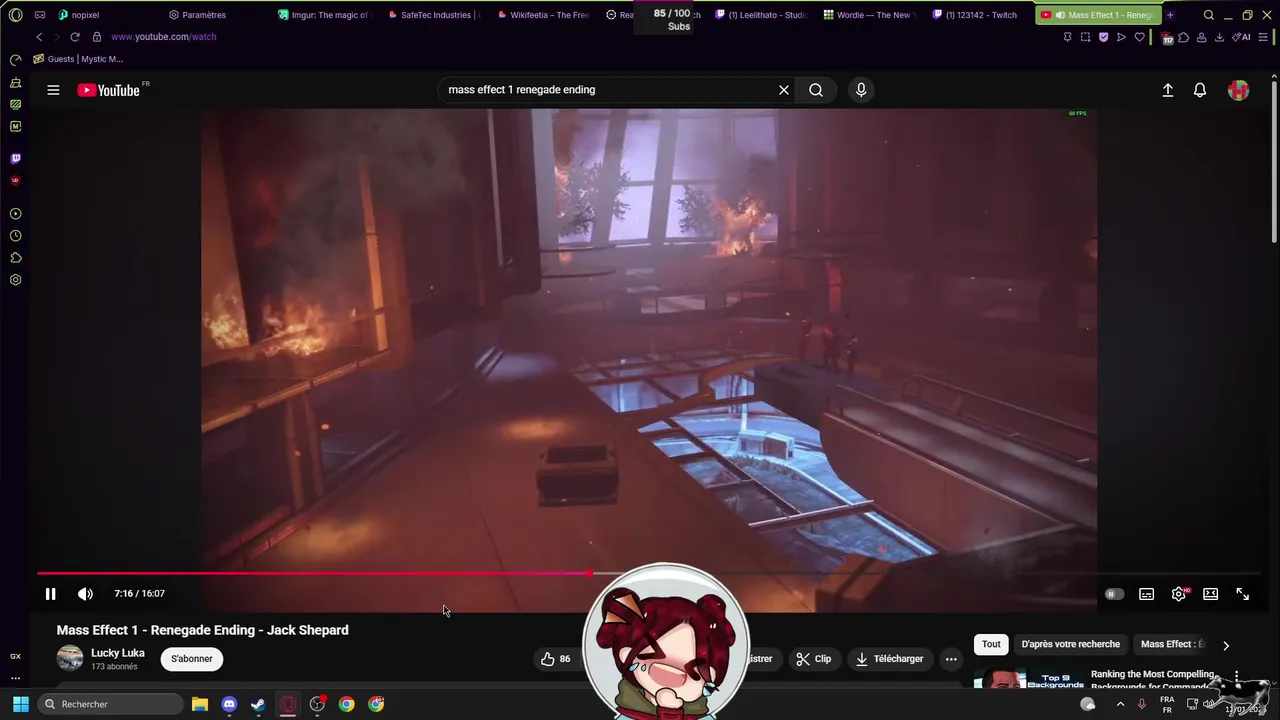1280x720 pixels.
Task: Subscribe with the S'abonner button
Action: click(x=192, y=659)
